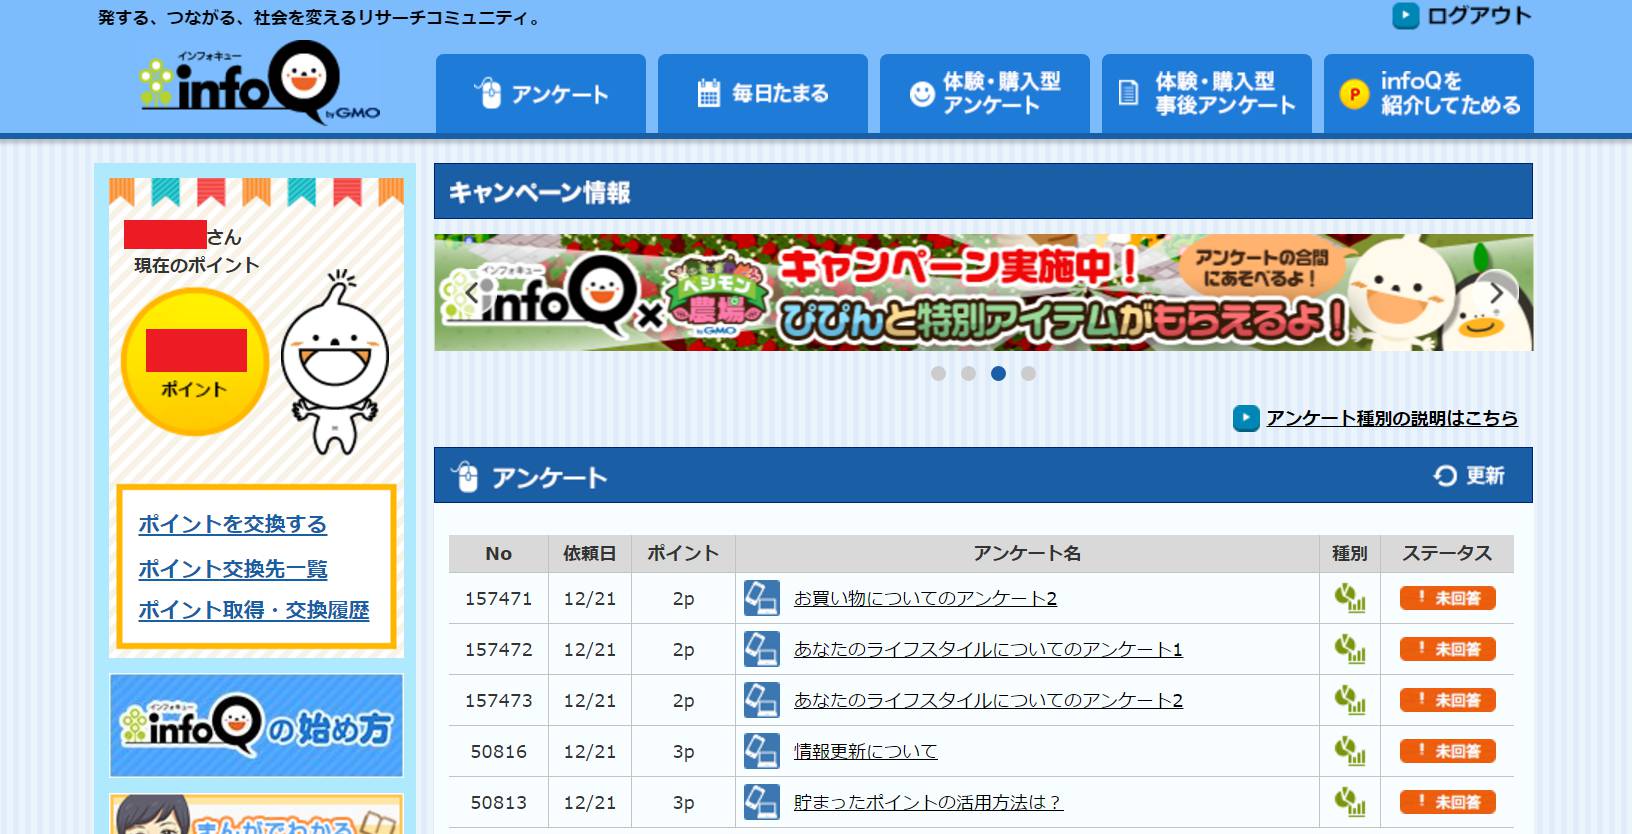Open survey お買い物についてのアンケート2

(x=925, y=598)
